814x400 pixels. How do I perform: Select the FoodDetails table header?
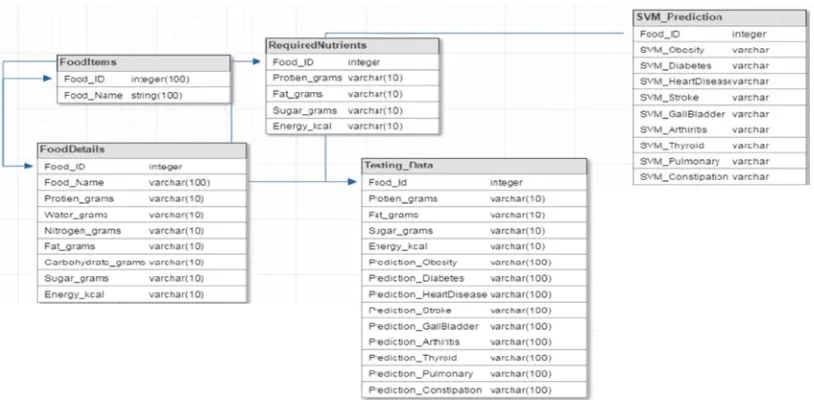pyautogui.click(x=142, y=150)
